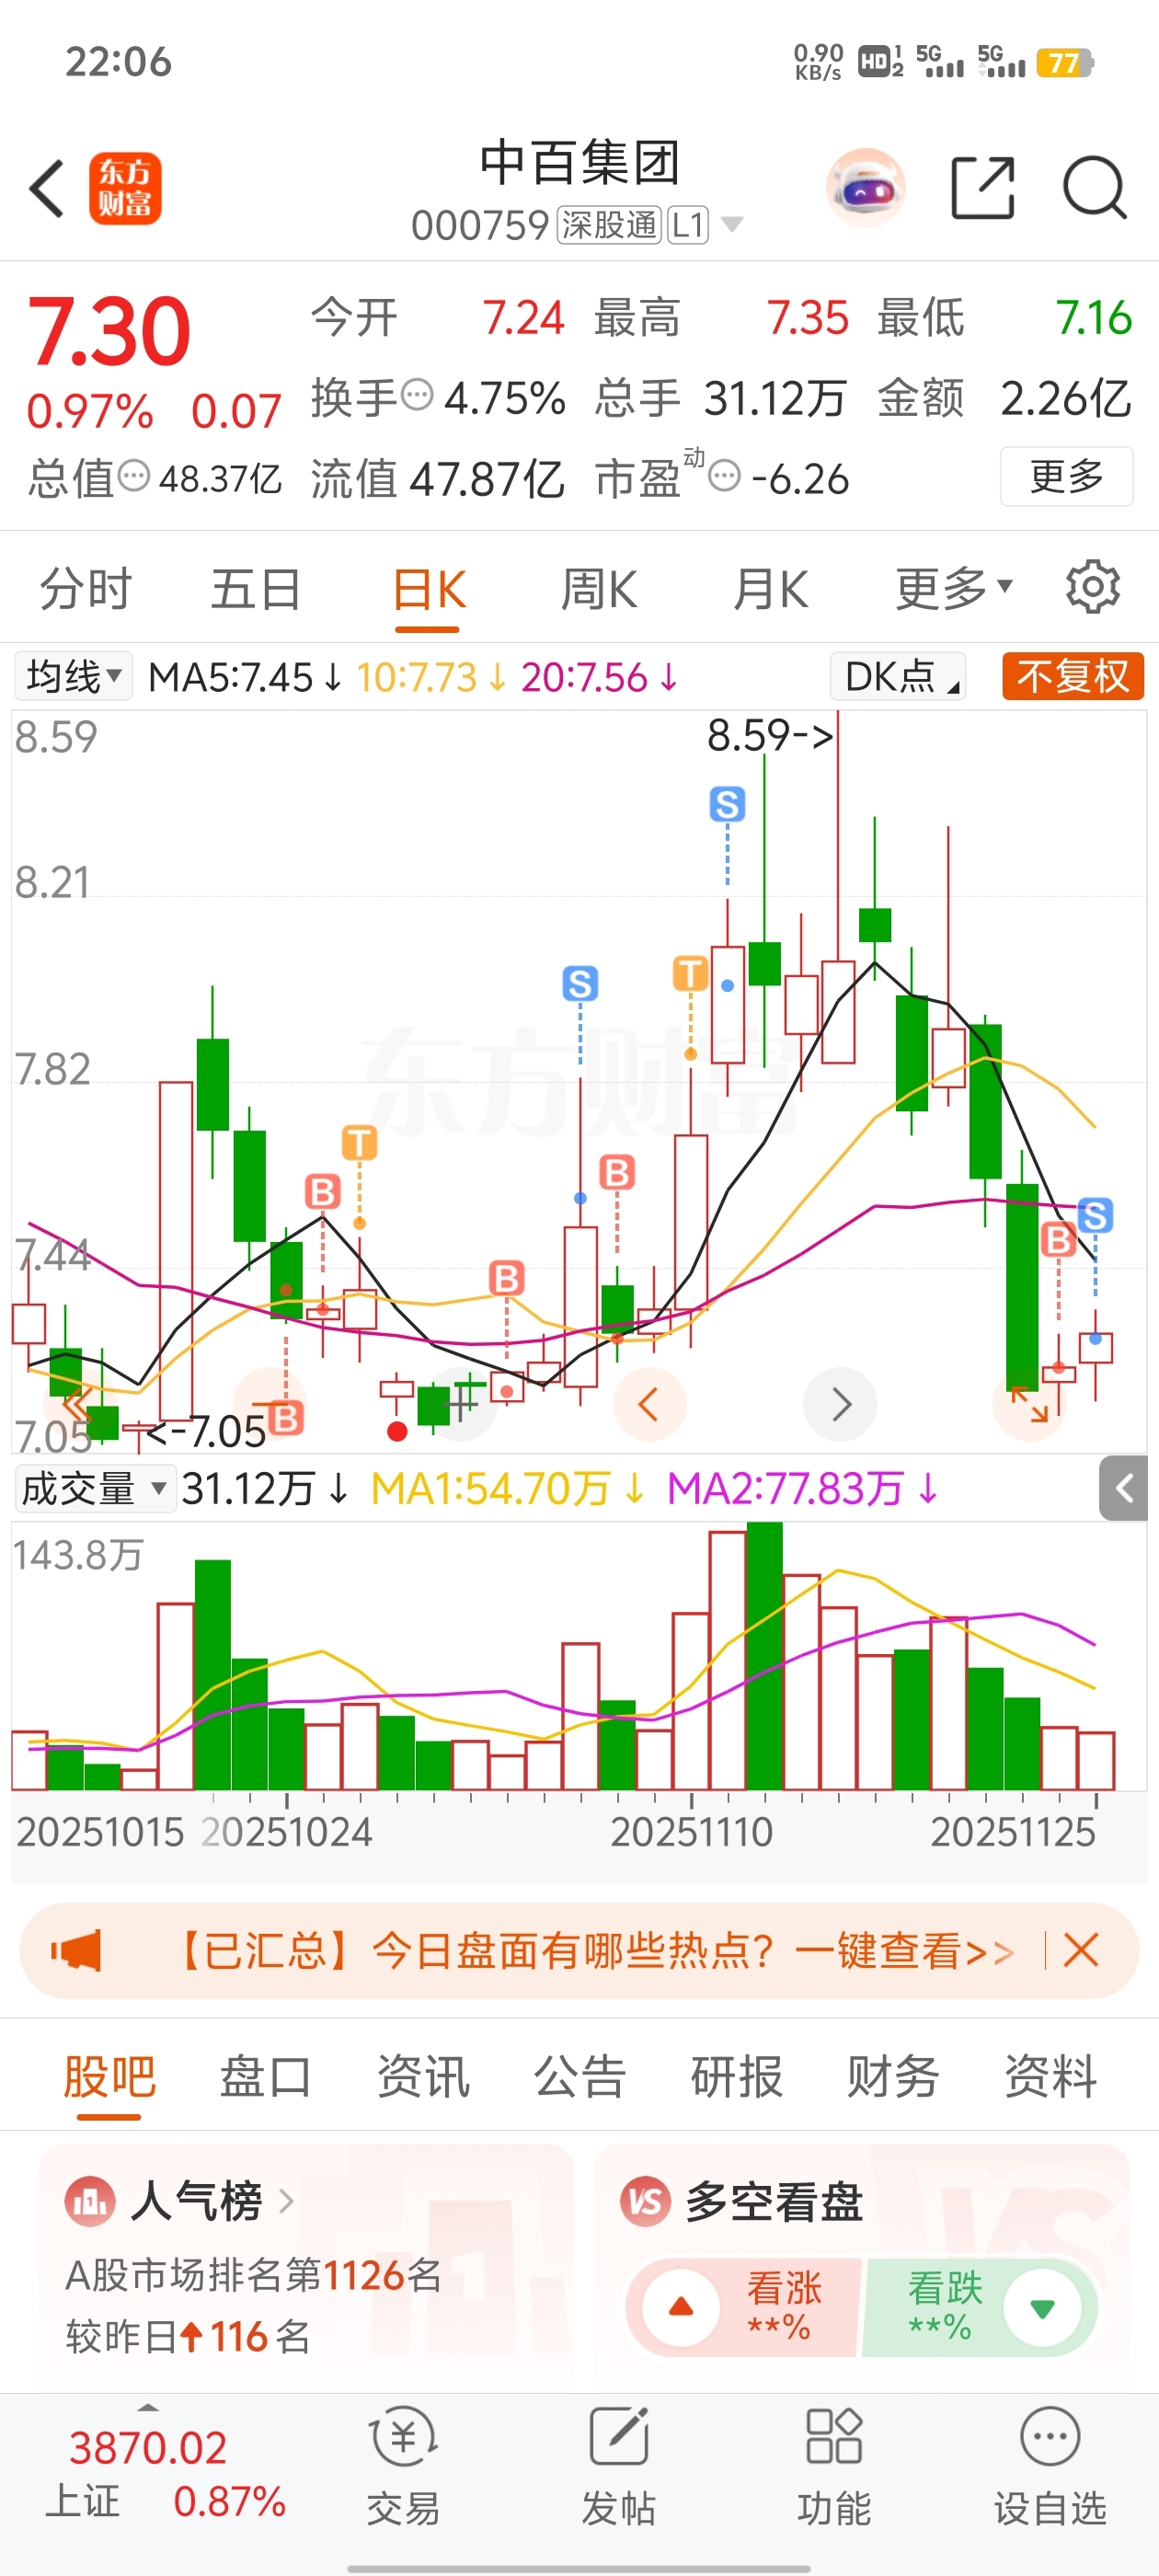
Task: Switch to 财务 tab
Action: tap(893, 2078)
